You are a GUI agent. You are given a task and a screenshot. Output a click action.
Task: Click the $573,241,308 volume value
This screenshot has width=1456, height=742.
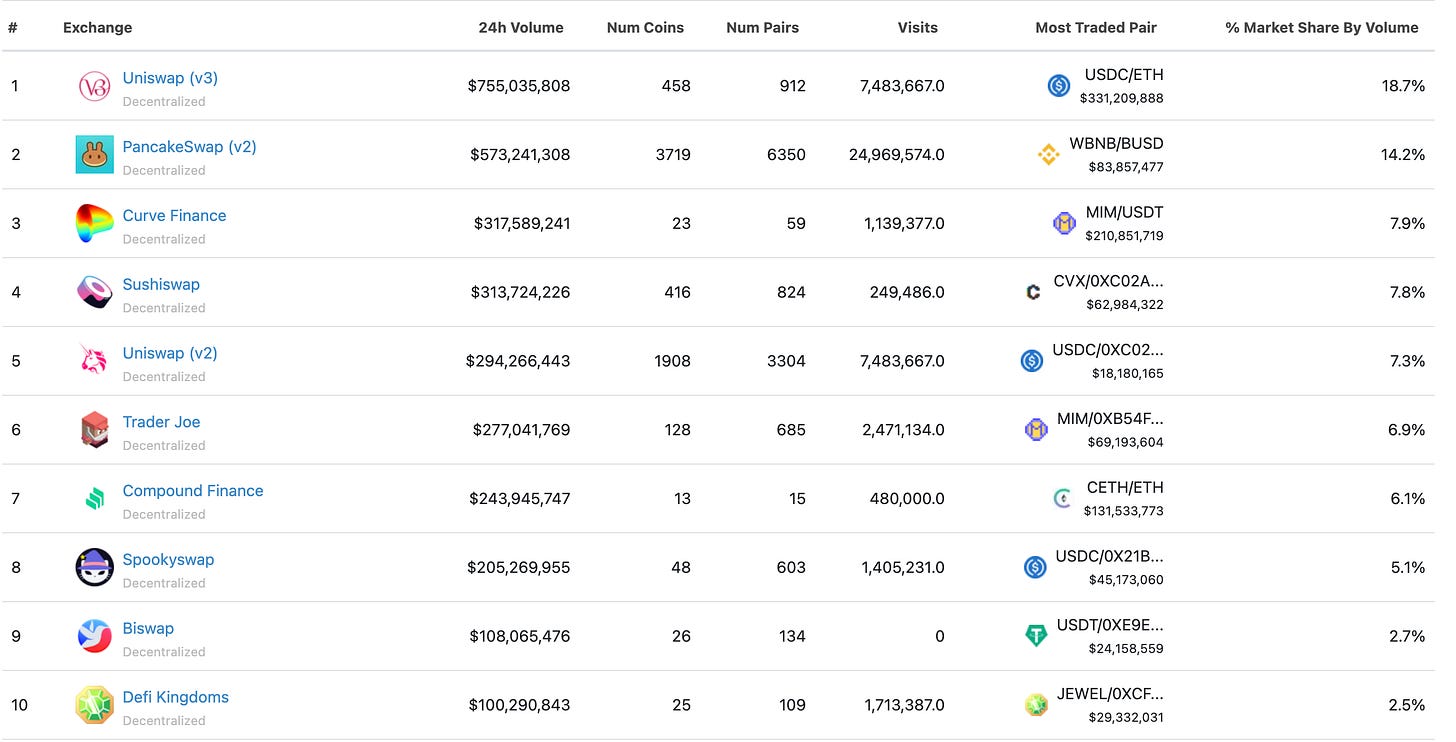(x=520, y=155)
